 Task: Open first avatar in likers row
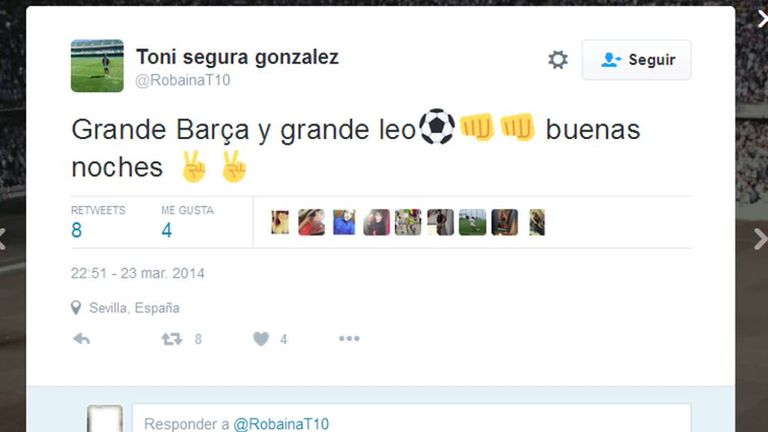pyautogui.click(x=280, y=222)
